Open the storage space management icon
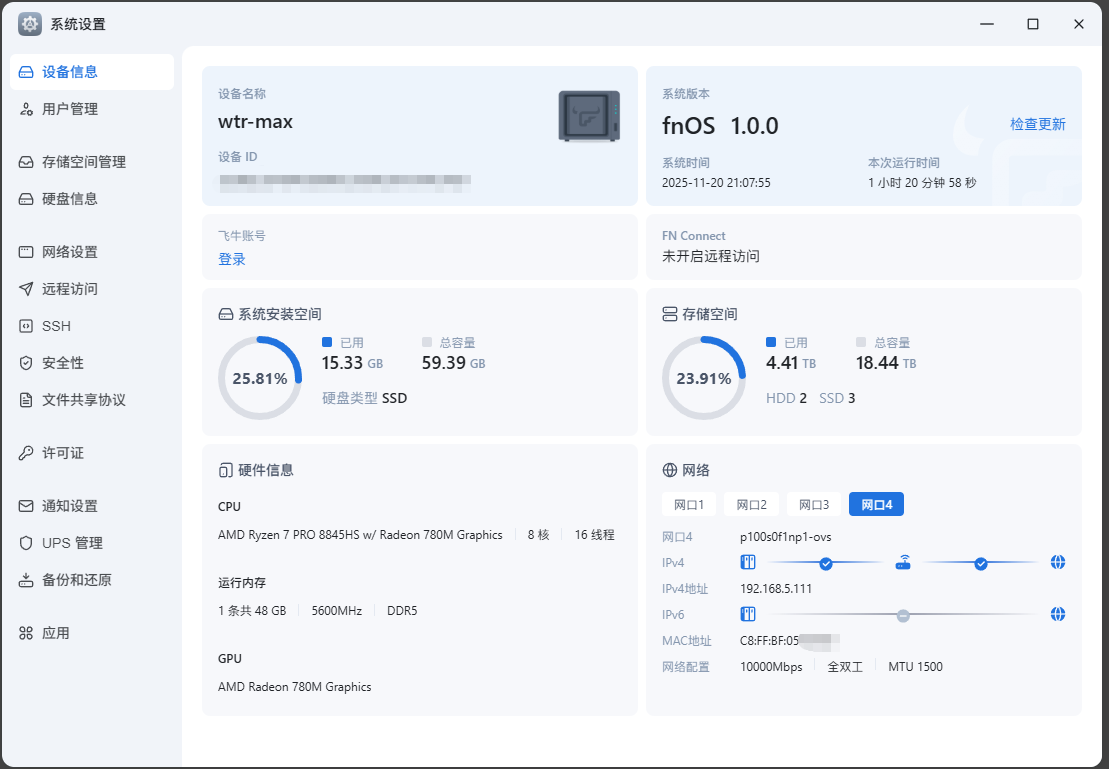Screen dimensions: 1109x769 tap(26, 162)
